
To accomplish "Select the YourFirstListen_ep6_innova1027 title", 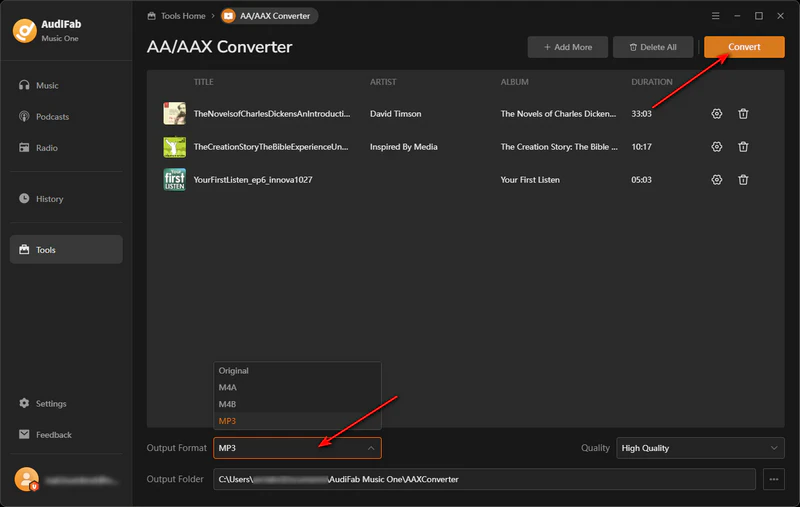I will (x=253, y=180).
